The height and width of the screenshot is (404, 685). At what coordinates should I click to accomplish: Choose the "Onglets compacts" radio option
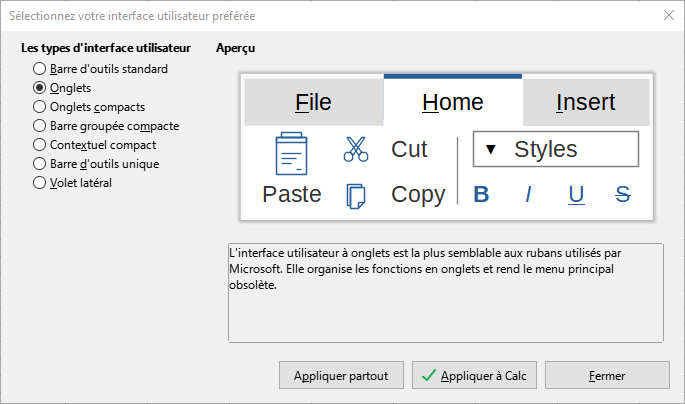(x=89, y=107)
